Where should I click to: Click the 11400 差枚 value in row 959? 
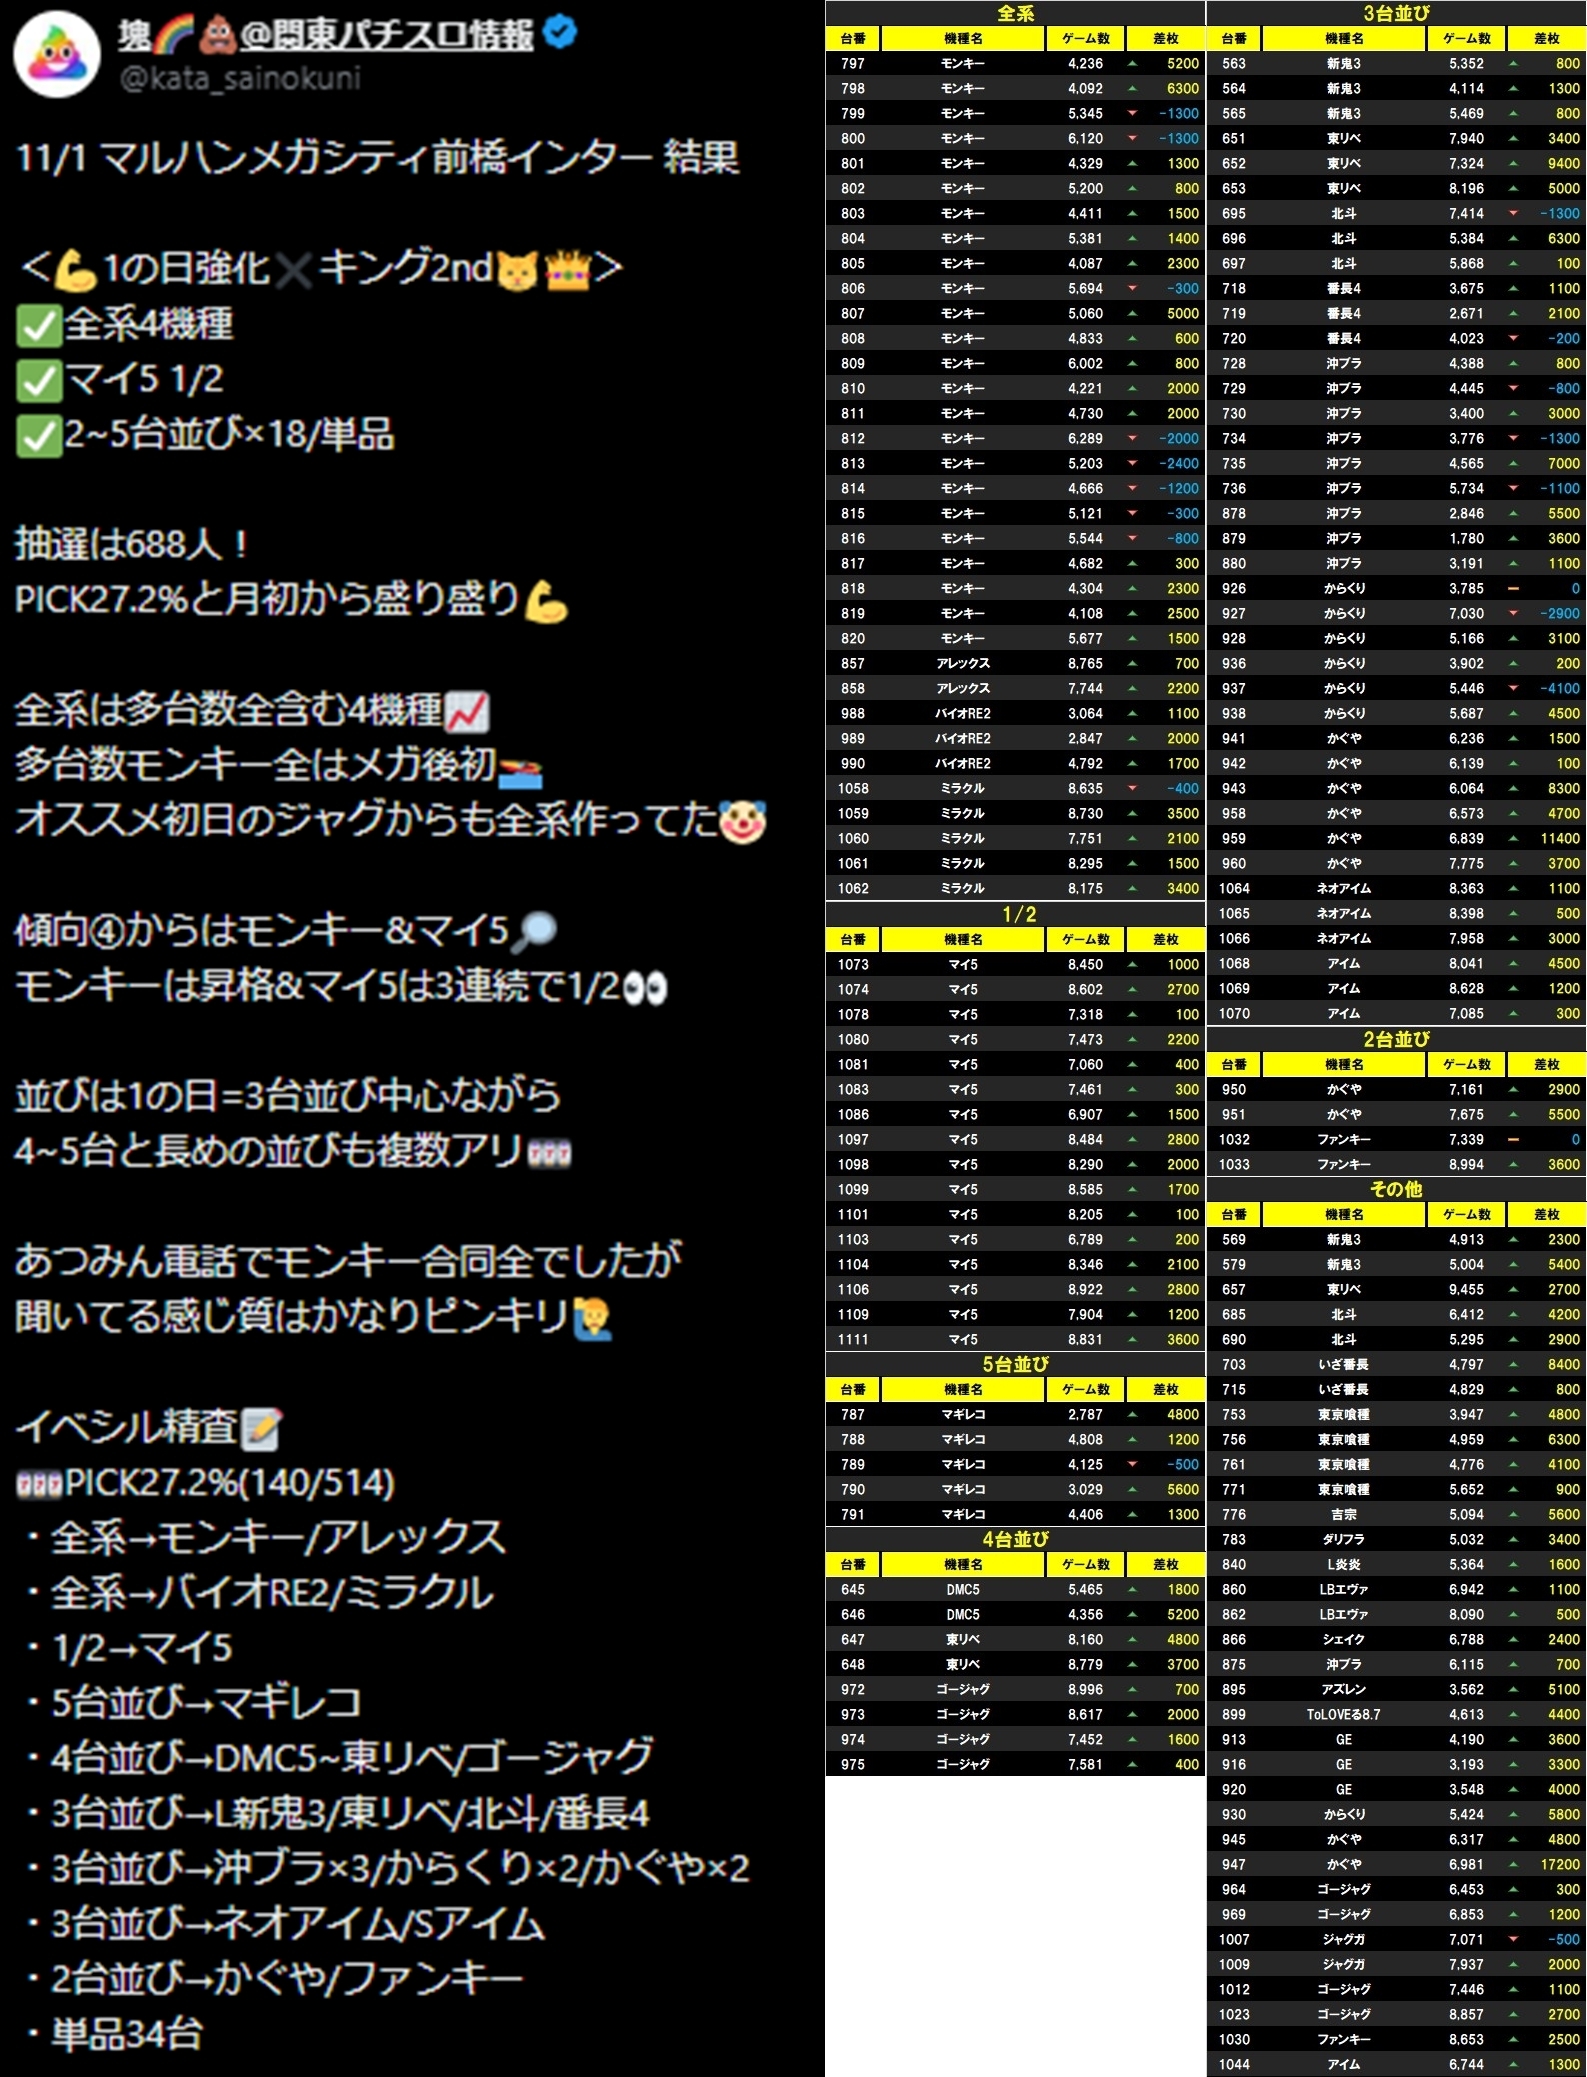(1560, 838)
